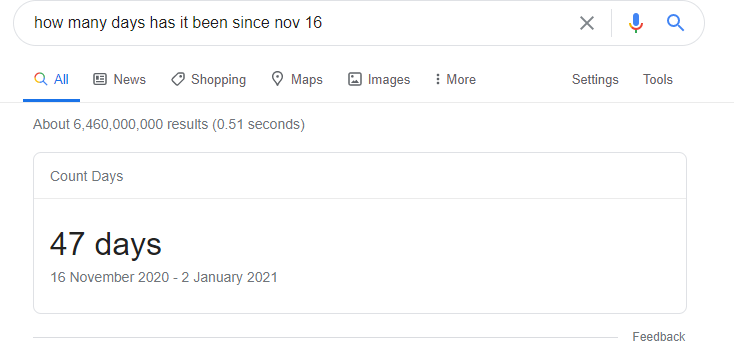
Task: Click the blue magnifier search button
Action: (x=675, y=22)
